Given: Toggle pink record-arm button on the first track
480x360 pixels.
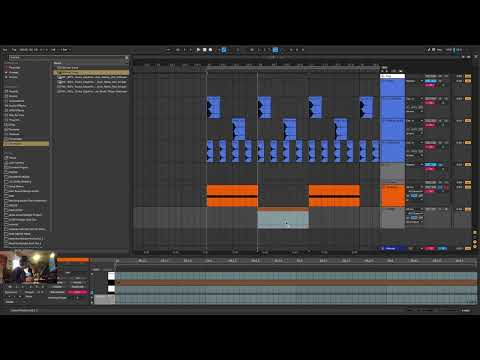Looking at the screenshot, I should [x=430, y=85].
